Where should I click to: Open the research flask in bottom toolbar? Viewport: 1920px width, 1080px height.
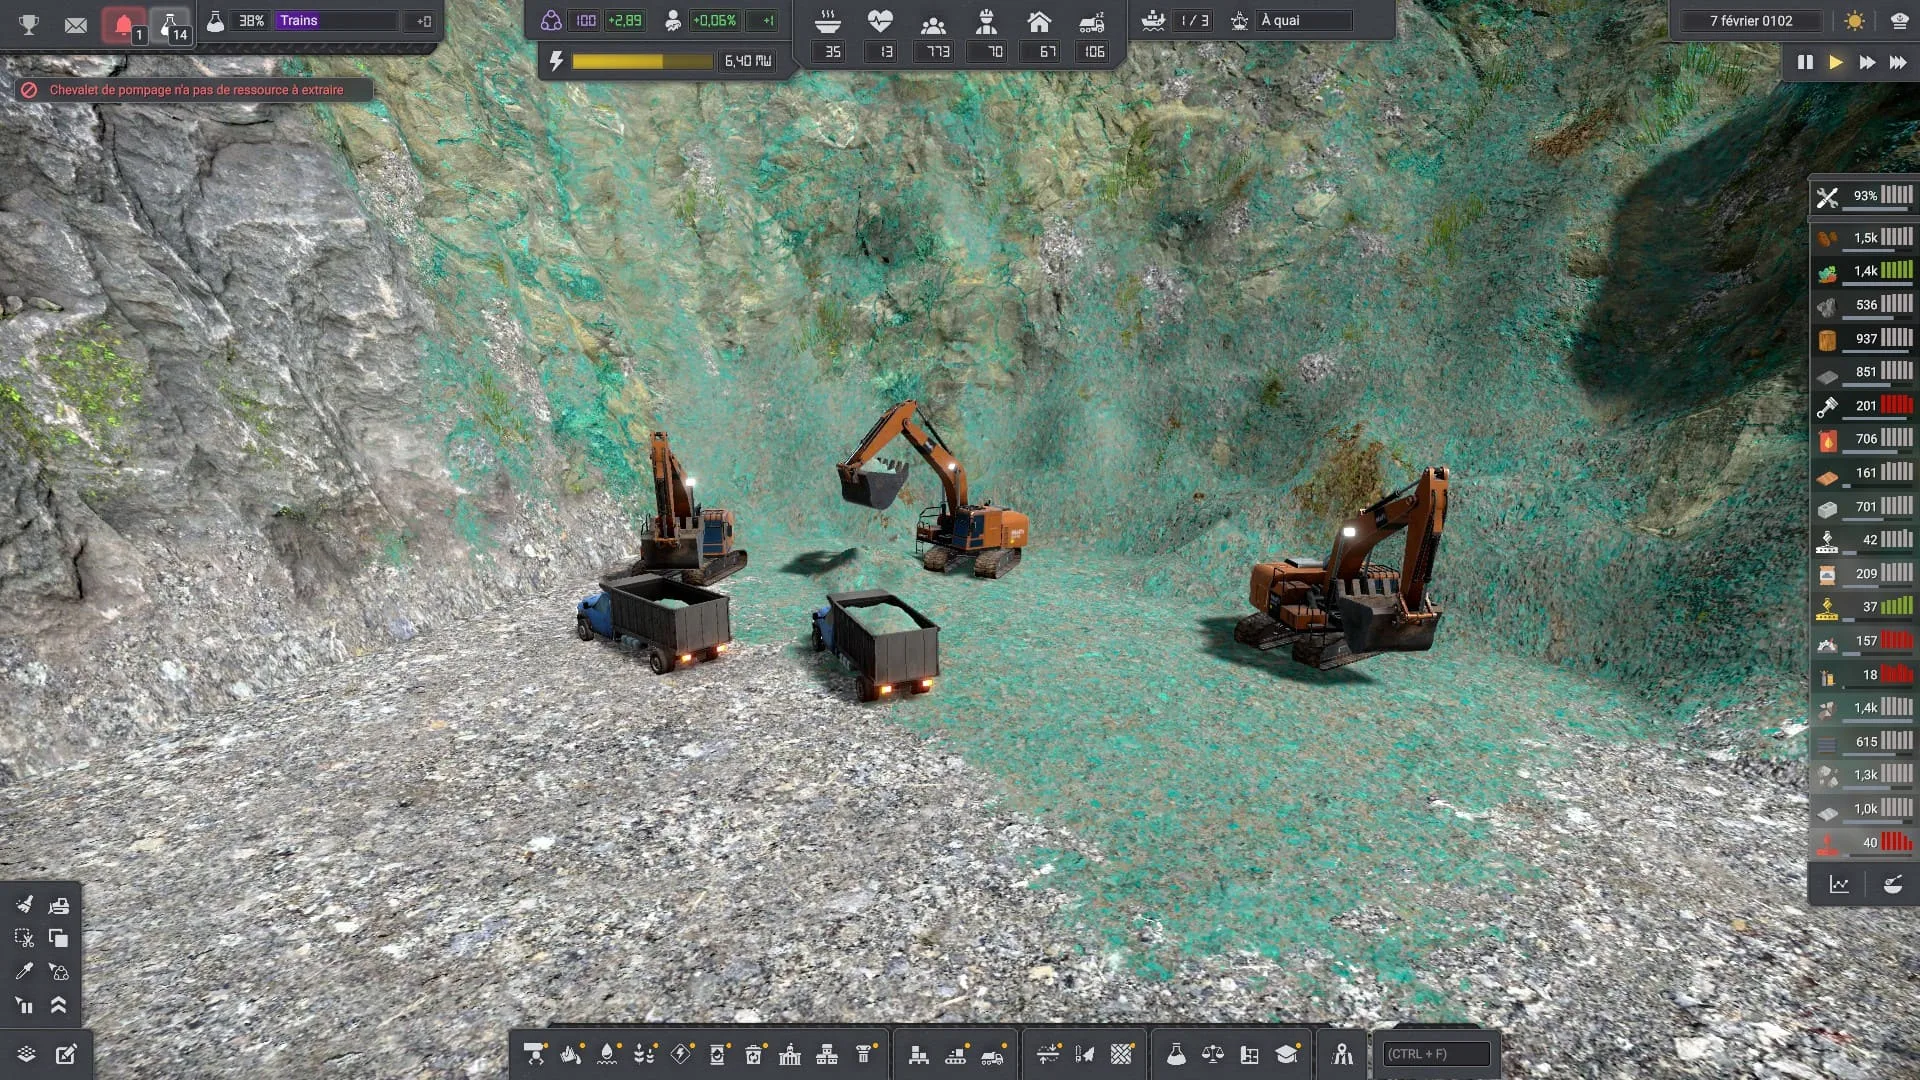(x=1176, y=1054)
